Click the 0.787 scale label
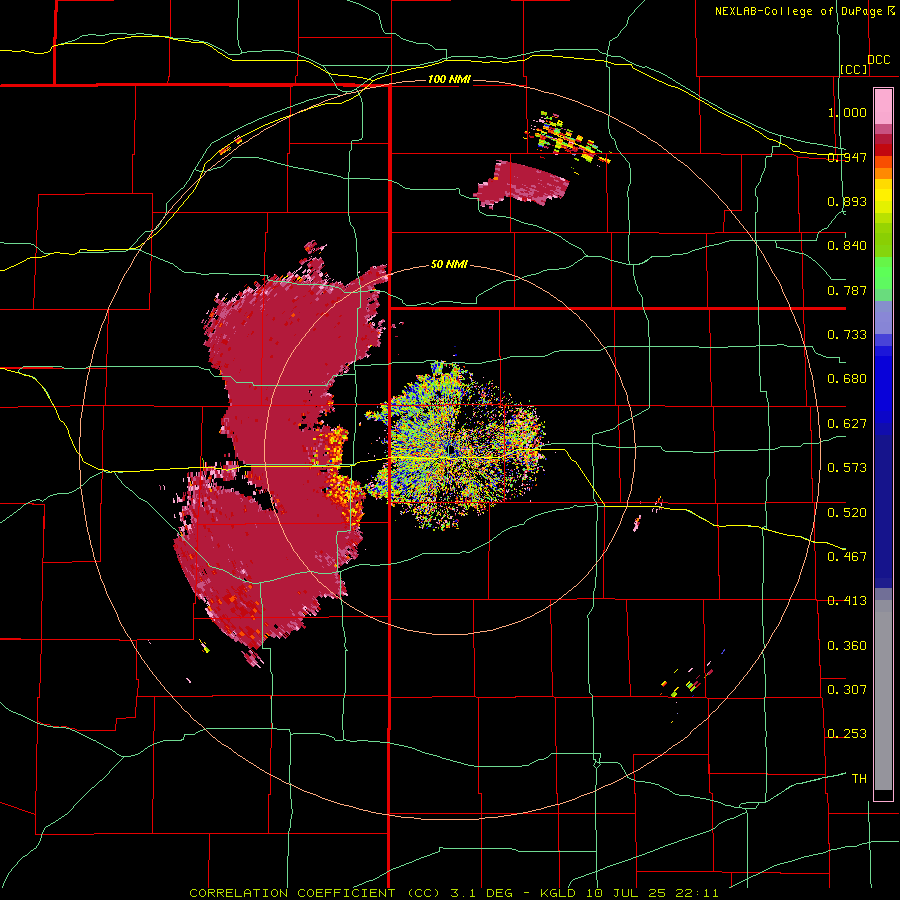This screenshot has height=900, width=900. pyautogui.click(x=847, y=290)
